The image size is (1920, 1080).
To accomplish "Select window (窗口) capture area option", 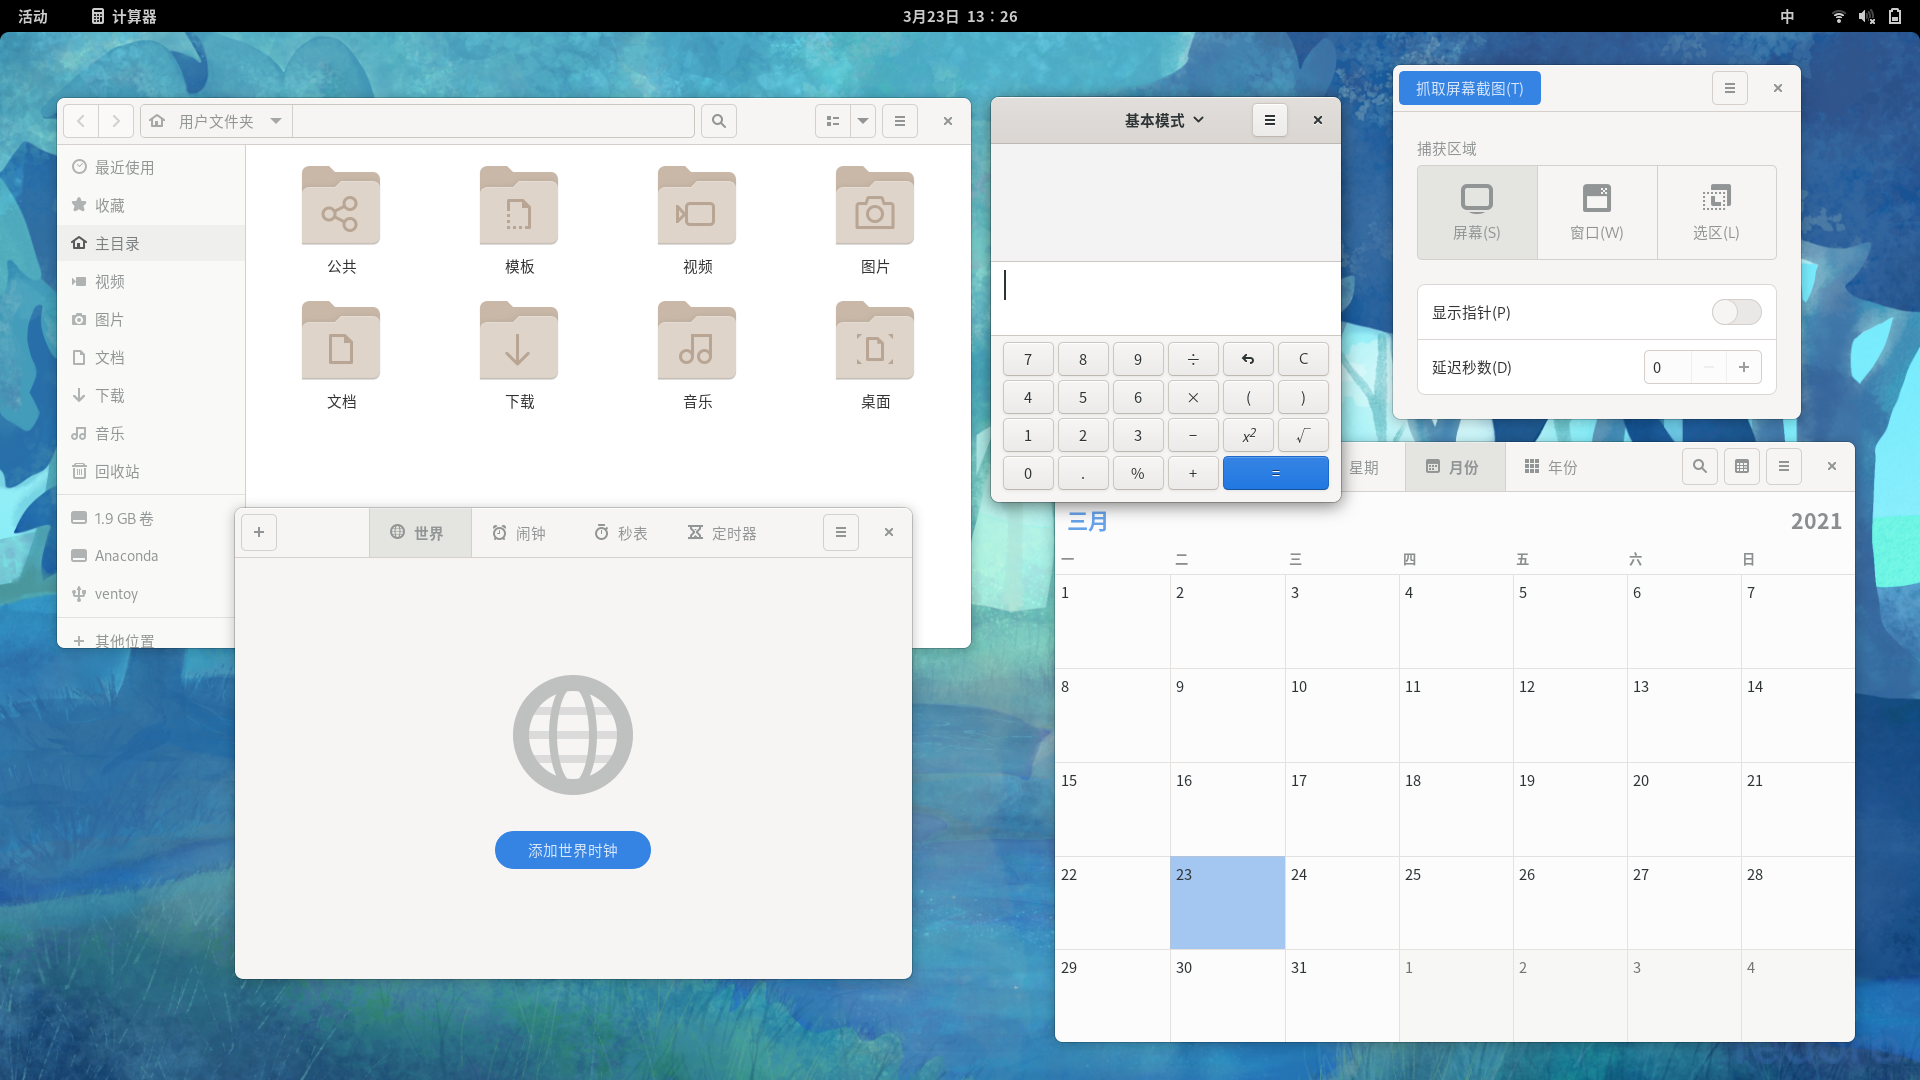I will click(x=1596, y=212).
